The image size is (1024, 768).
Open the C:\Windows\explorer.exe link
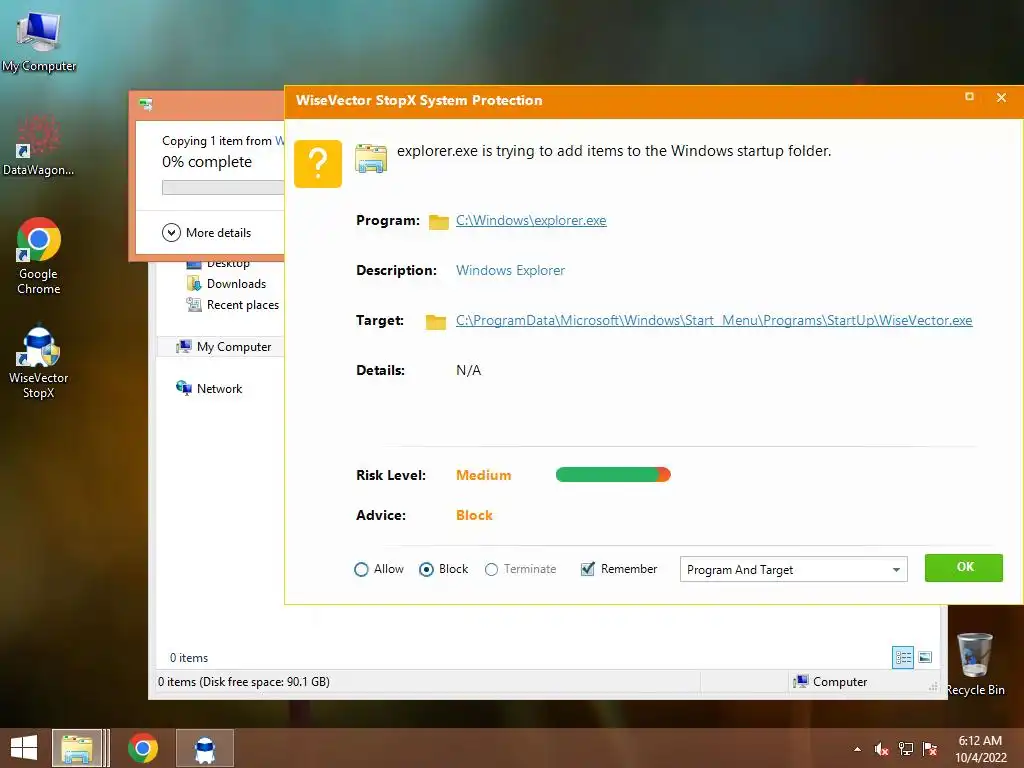pos(531,220)
